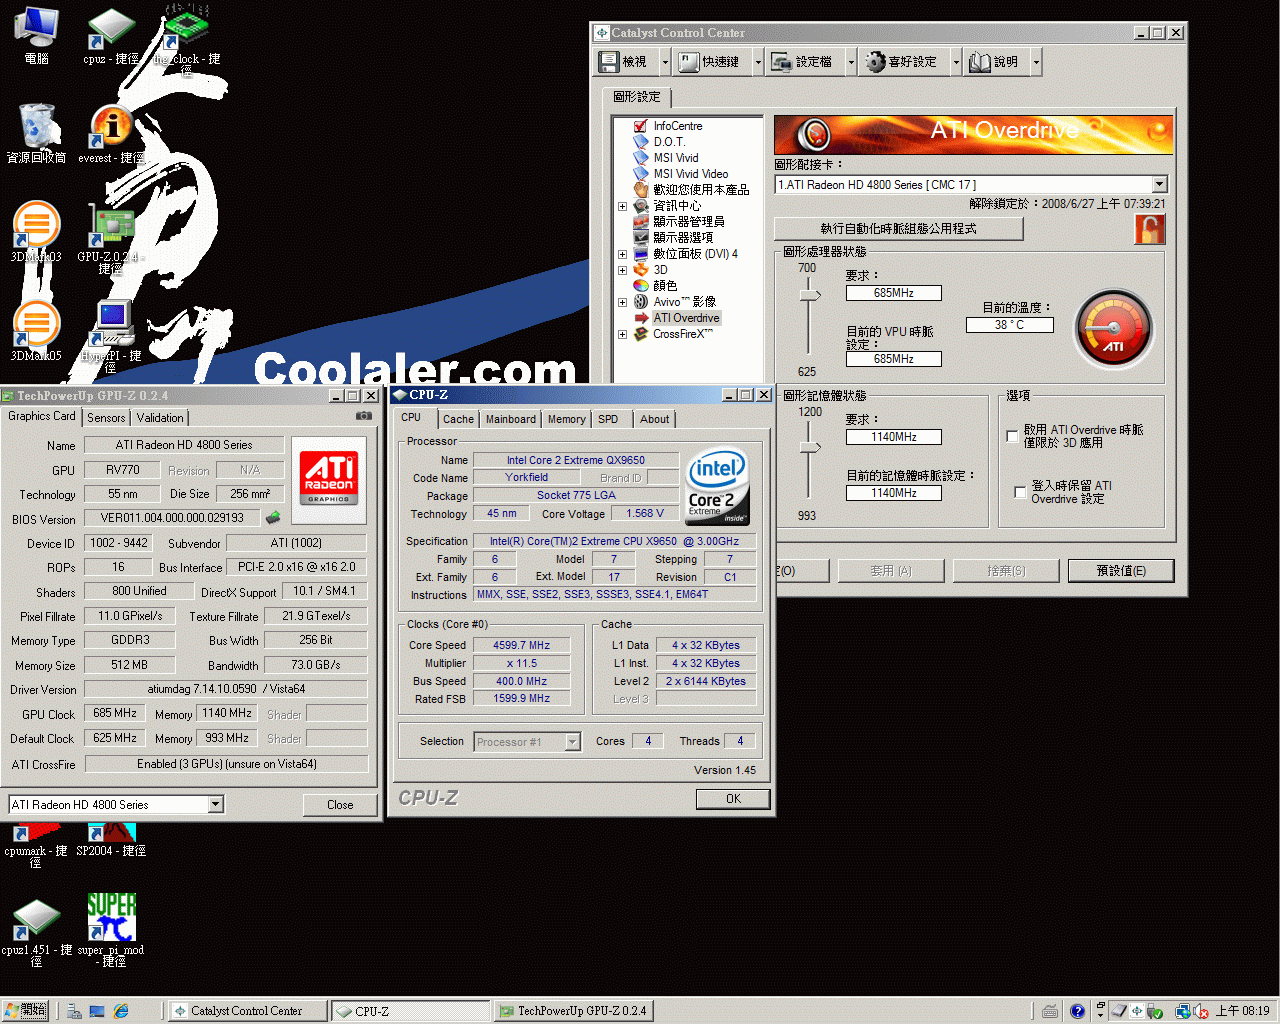The image size is (1280, 1024).
Task: Open the Processor #1 selection dropdown
Action: pos(573,741)
